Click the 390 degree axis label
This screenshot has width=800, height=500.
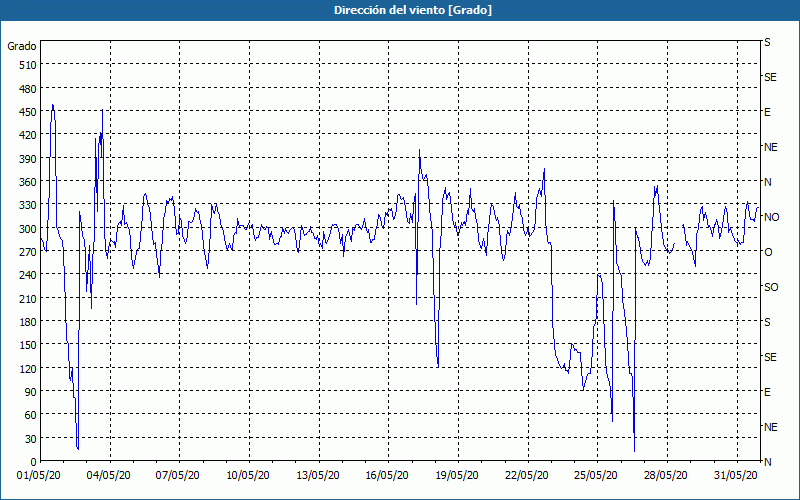[x=28, y=159]
